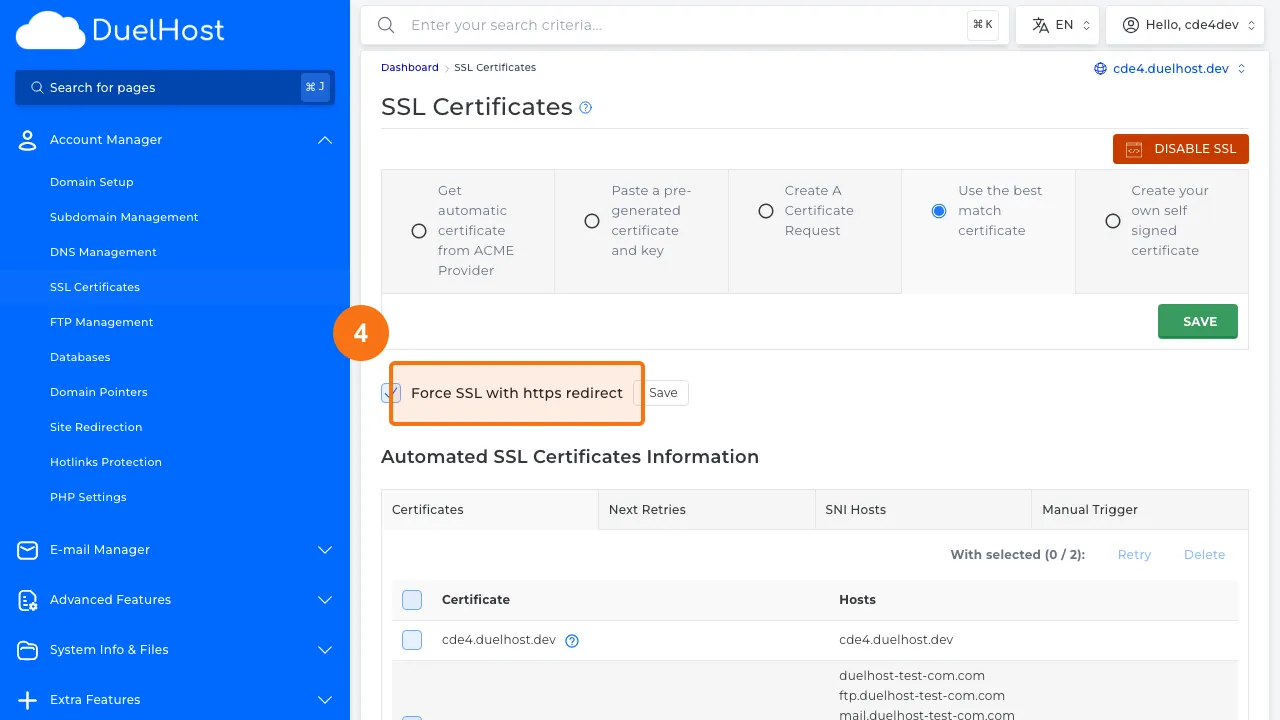Expand the Hello, cde4dev account dropdown
This screenshot has height=720, width=1280.
tap(1185, 25)
